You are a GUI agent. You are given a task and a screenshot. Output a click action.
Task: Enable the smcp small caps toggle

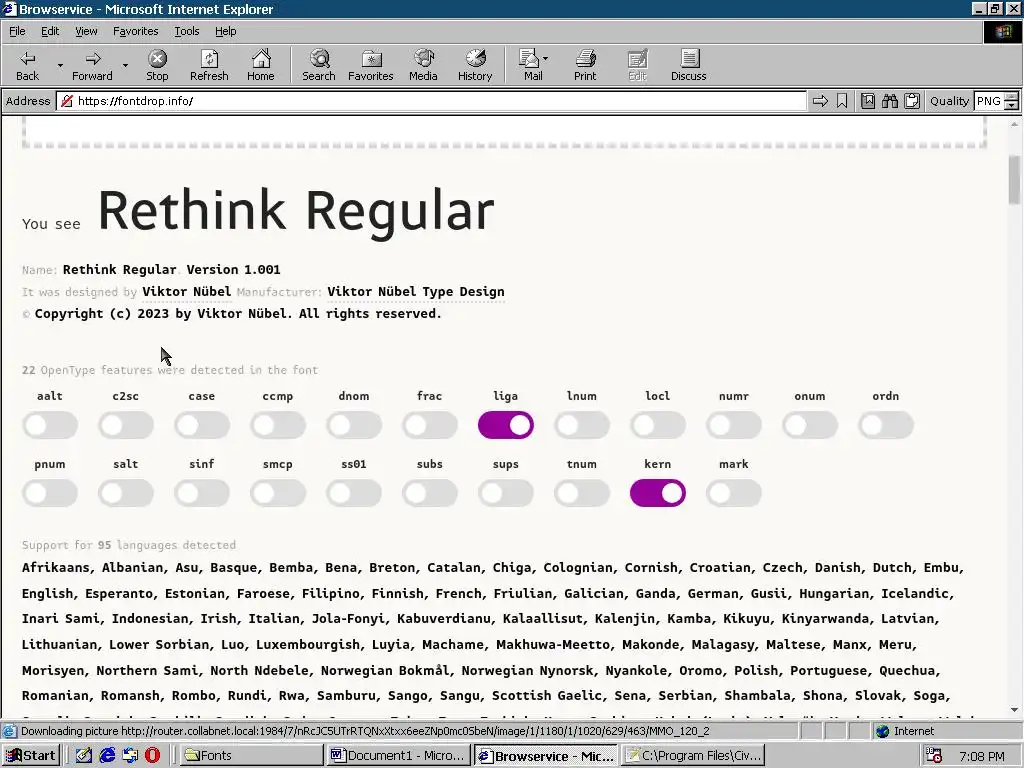(278, 493)
